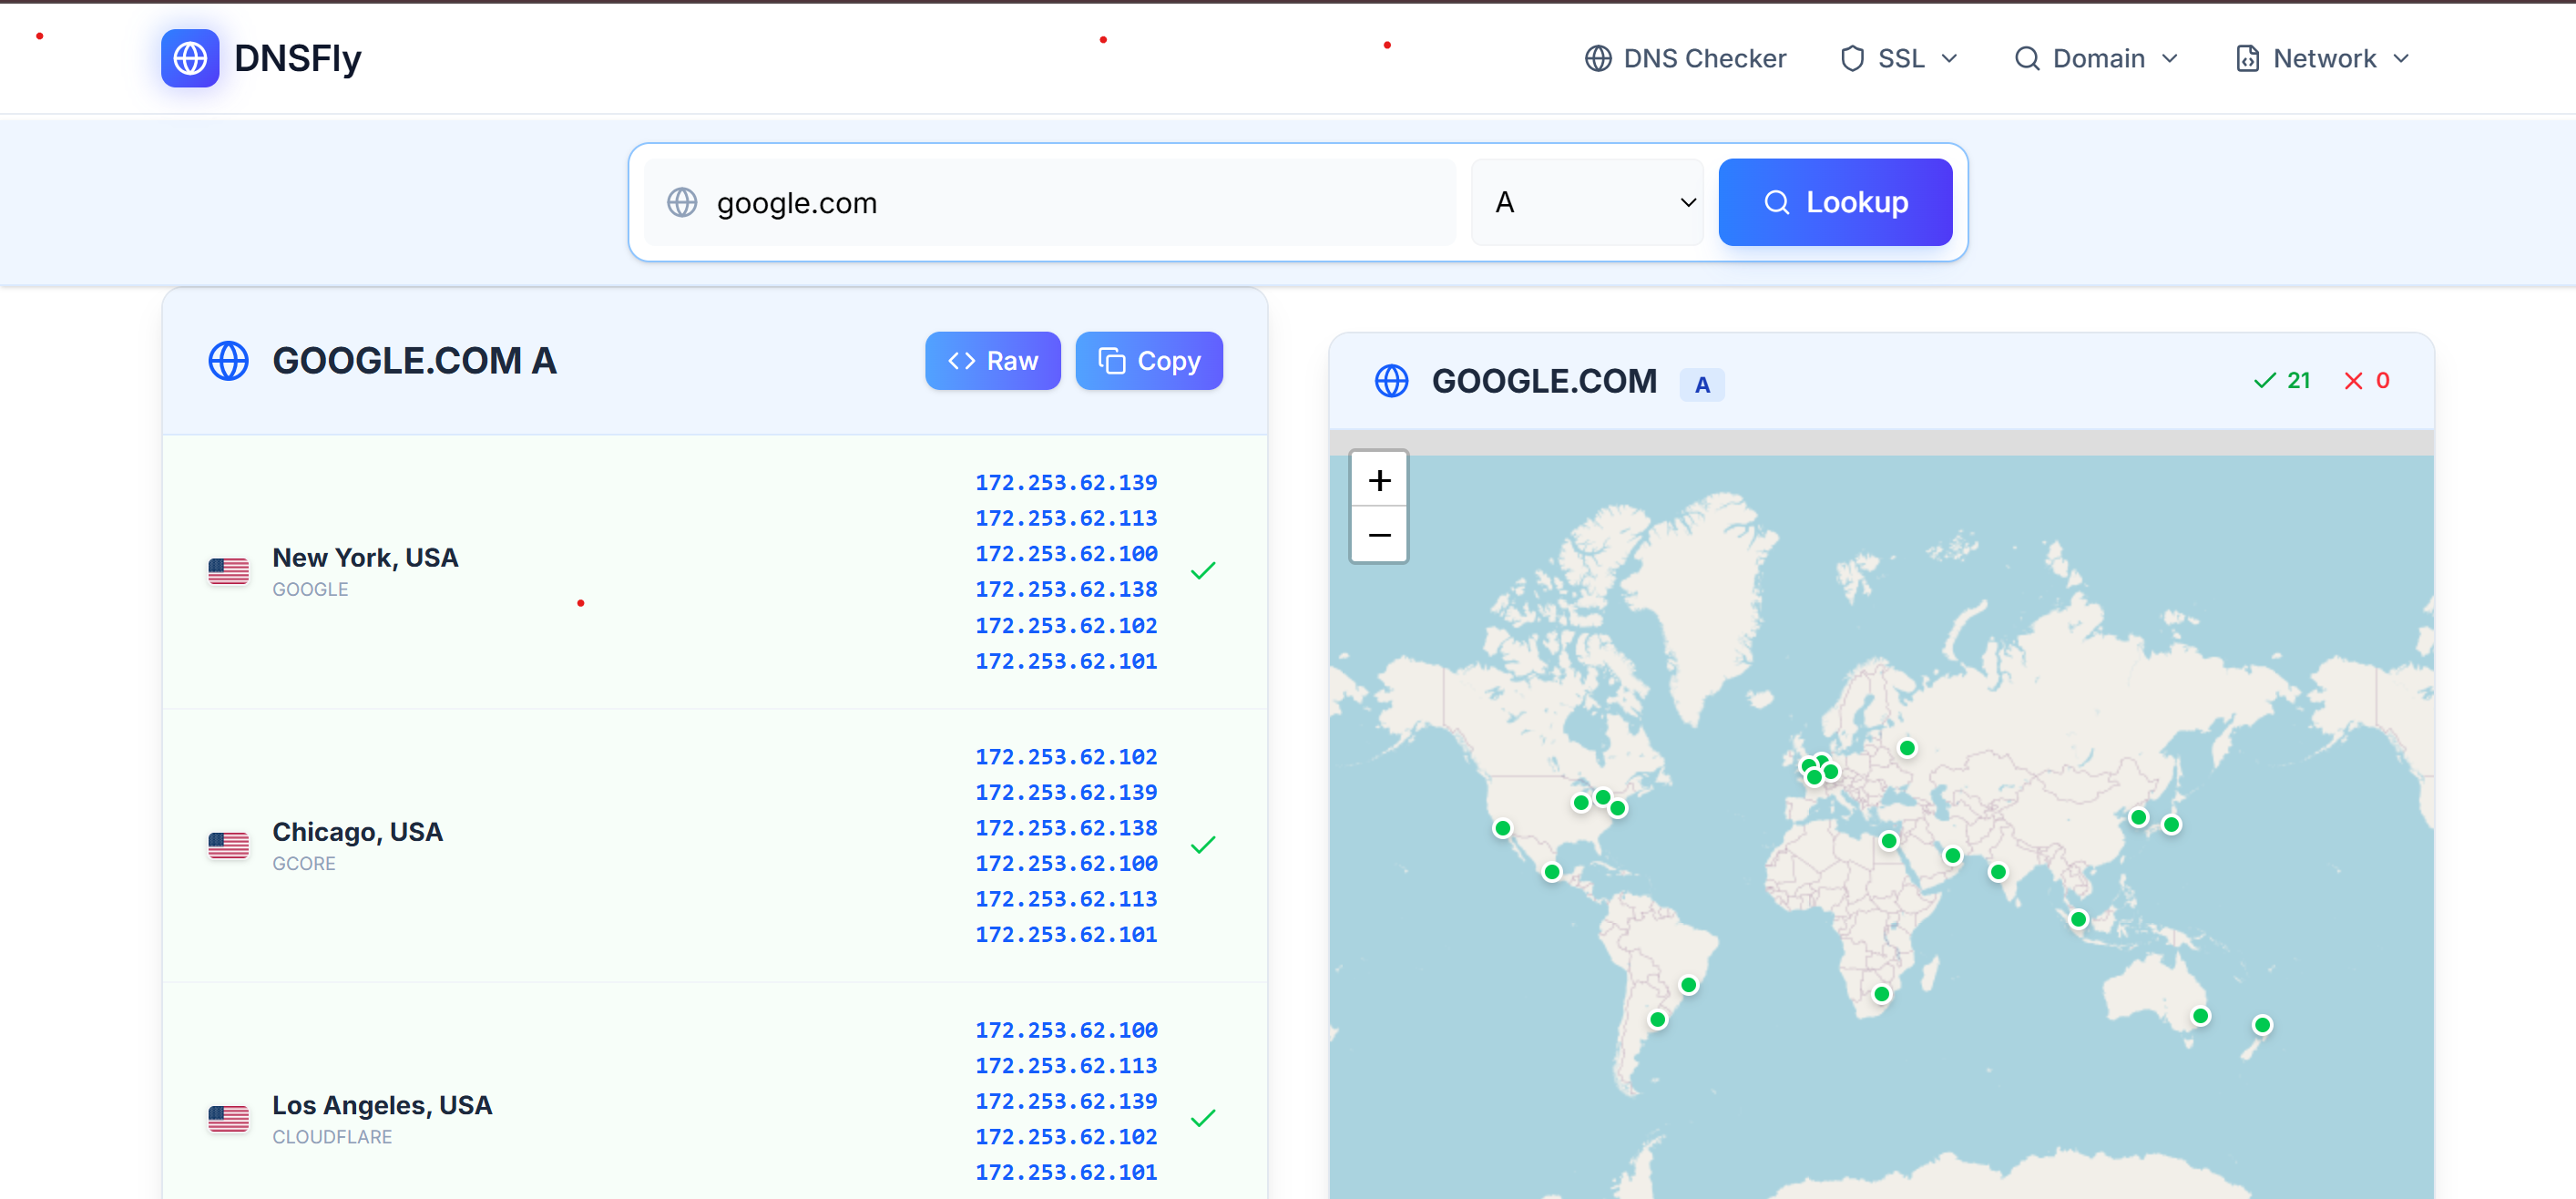Click the globe icon inside the search field

[x=682, y=202]
